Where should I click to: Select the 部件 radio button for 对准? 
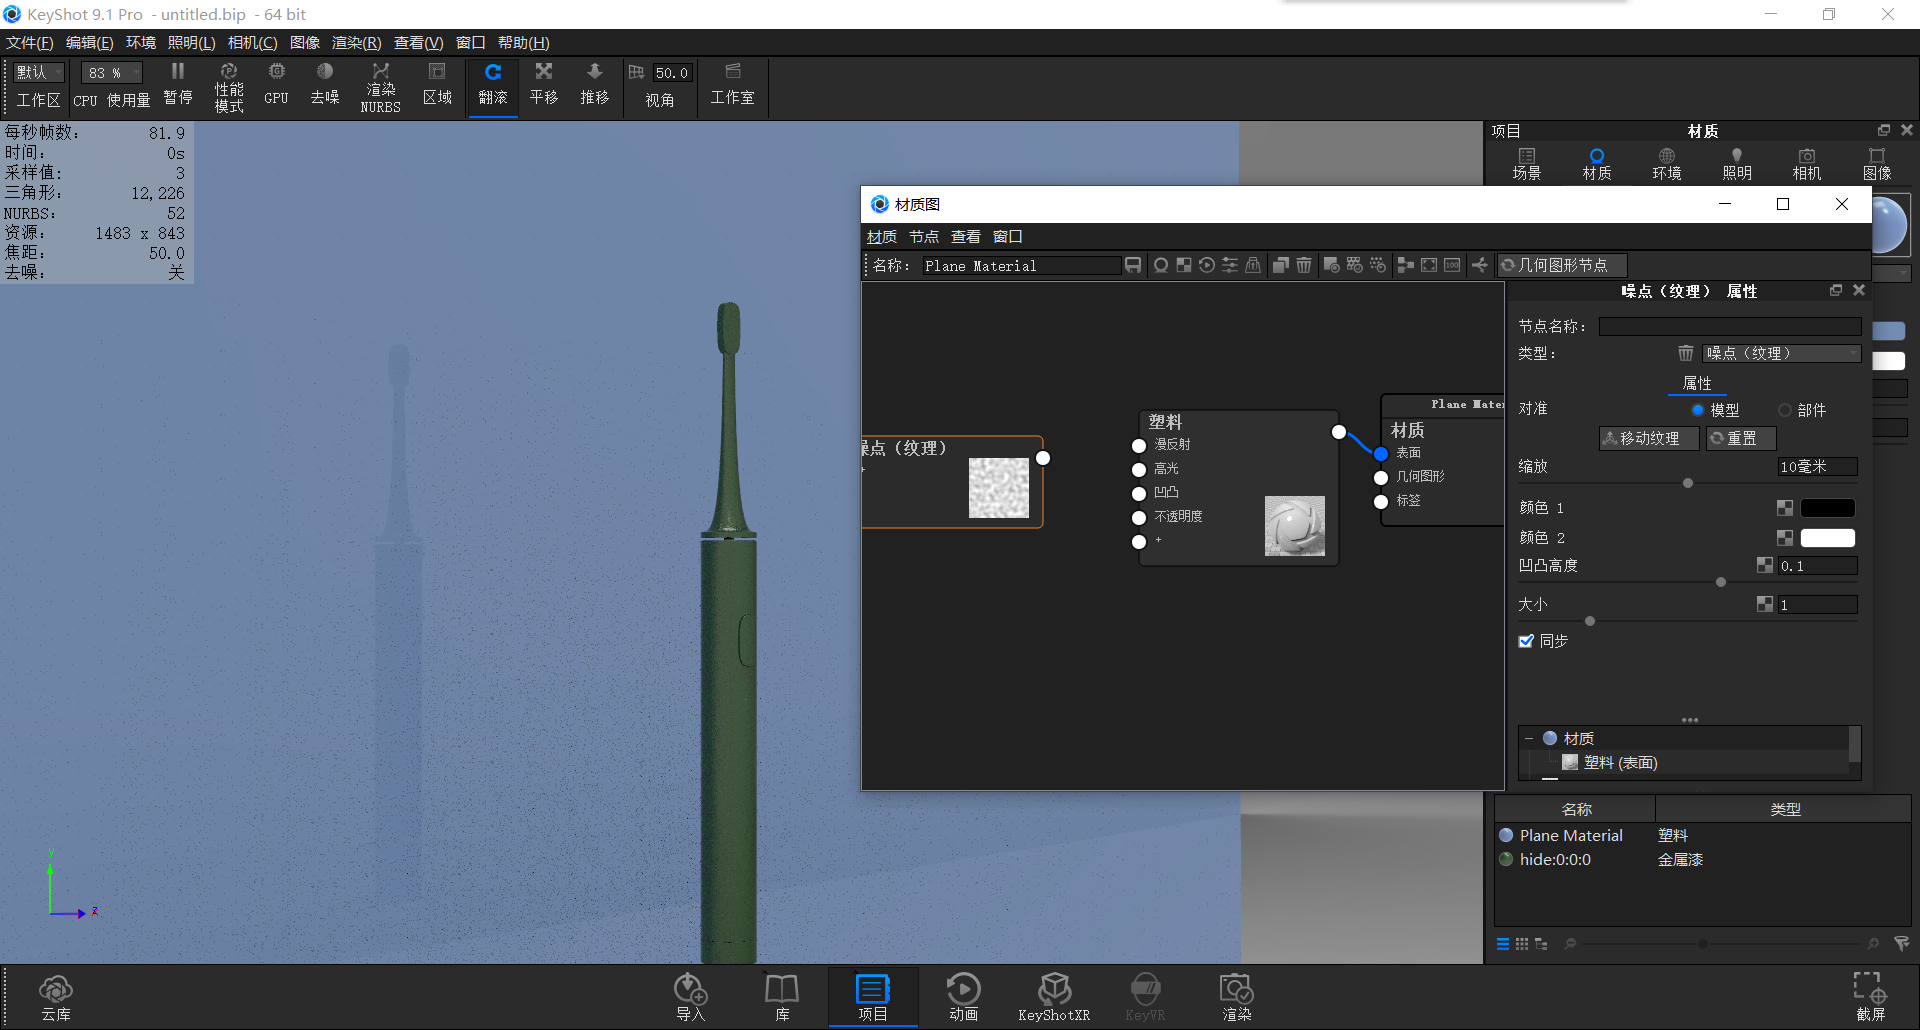pyautogui.click(x=1784, y=410)
